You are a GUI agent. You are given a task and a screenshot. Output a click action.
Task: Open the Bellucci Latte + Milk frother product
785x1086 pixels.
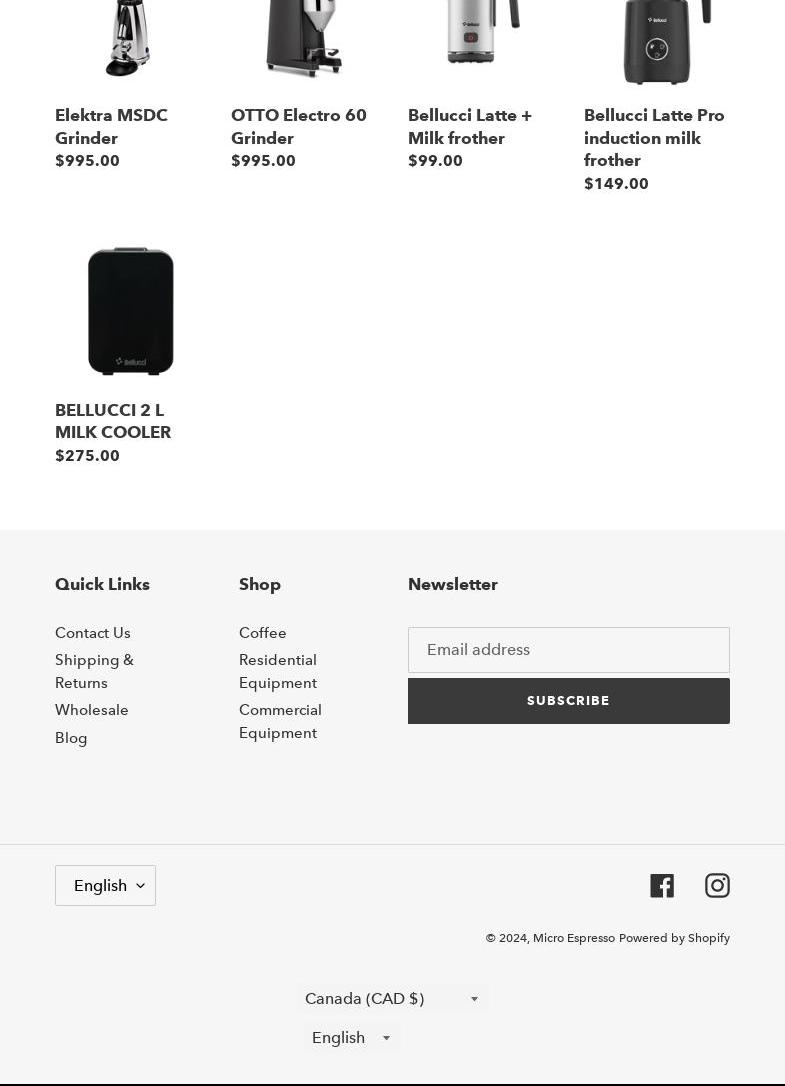(469, 126)
